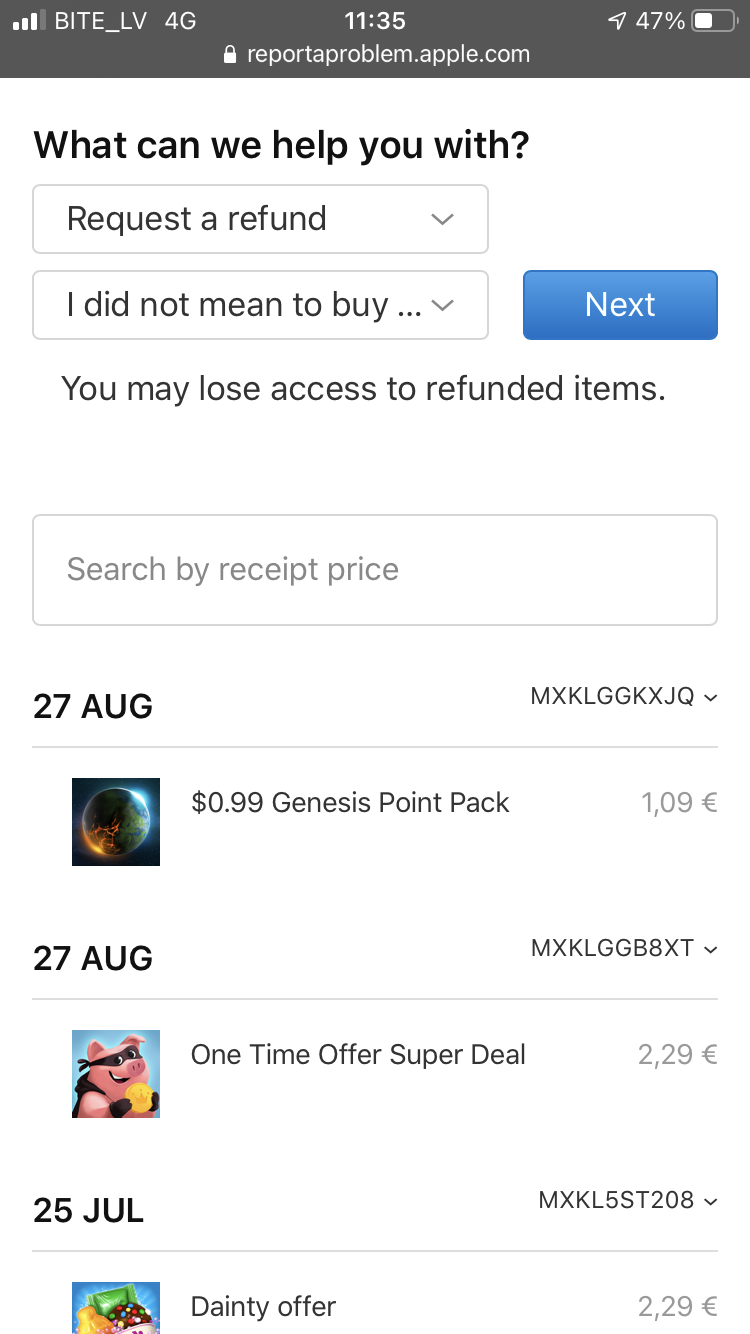Tap the Candy Crush app icon
750x1334 pixels.
tap(116, 1308)
